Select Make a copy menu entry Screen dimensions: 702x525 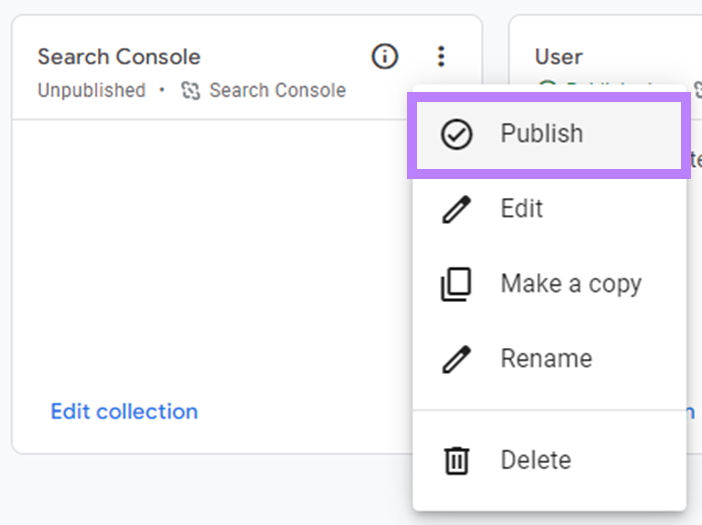(549, 284)
